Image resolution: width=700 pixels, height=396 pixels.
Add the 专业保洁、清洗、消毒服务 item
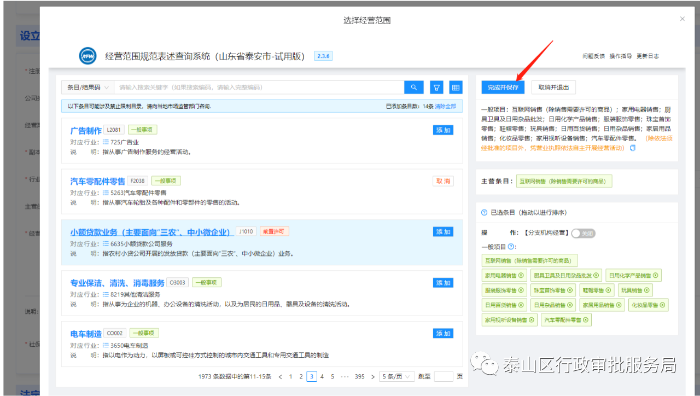[x=443, y=283]
